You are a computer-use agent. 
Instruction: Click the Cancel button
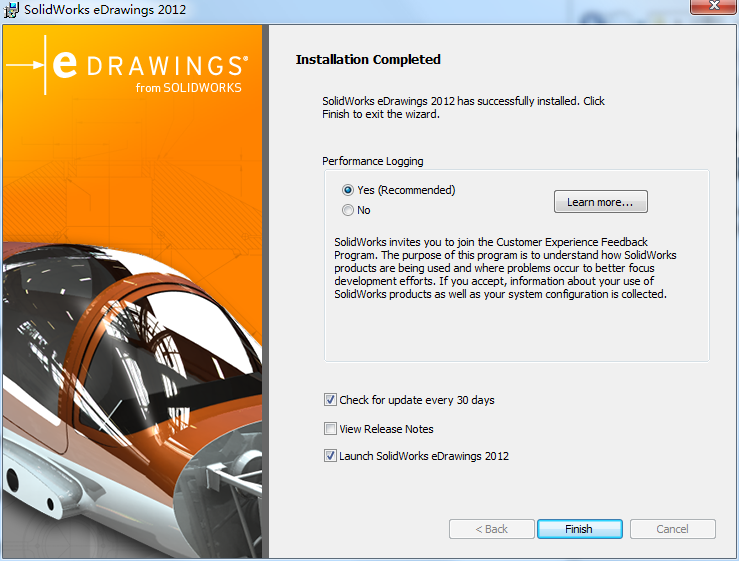point(672,529)
